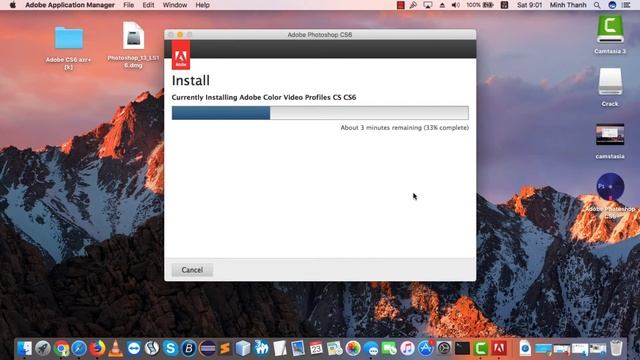Open the Minh Thanh user menu
Viewport: 640px width, 360px height.
tap(568, 5)
